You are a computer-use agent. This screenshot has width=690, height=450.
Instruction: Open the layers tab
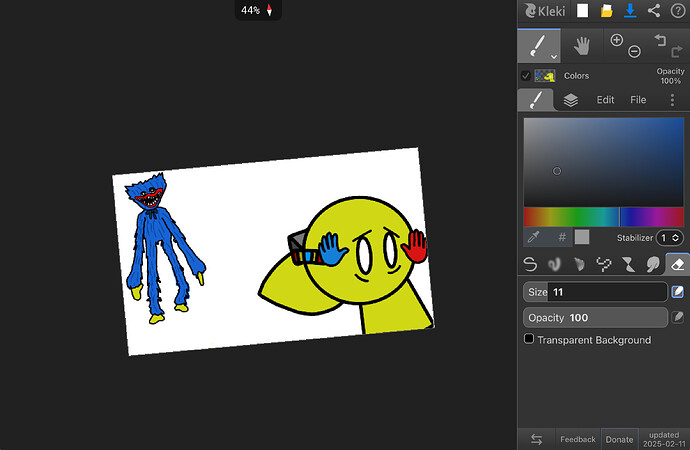(571, 100)
